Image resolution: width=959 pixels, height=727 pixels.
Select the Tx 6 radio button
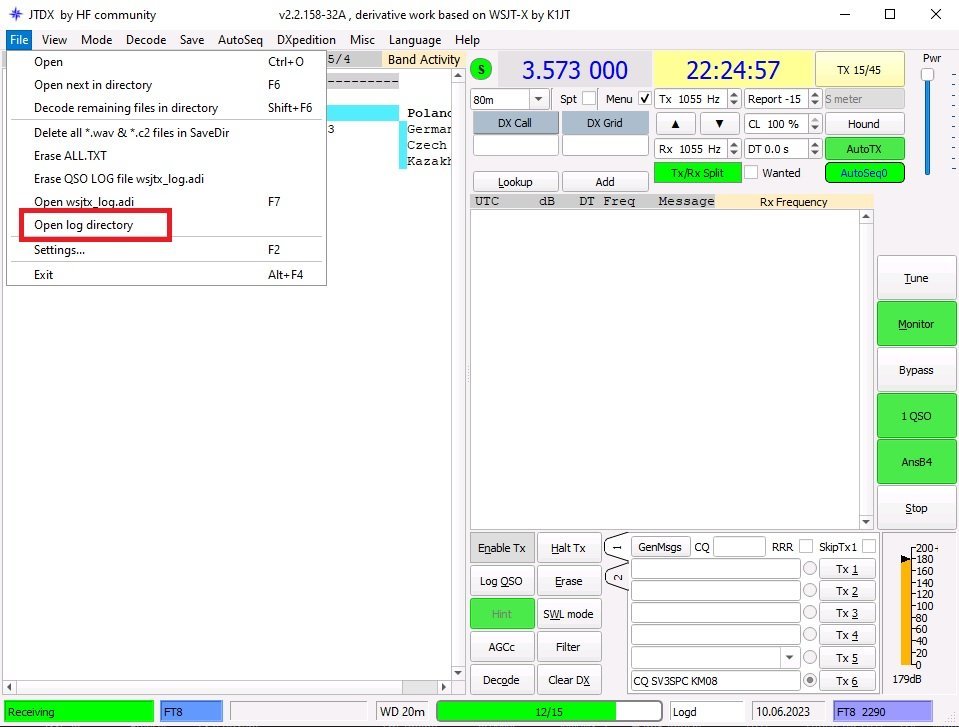tap(810, 681)
